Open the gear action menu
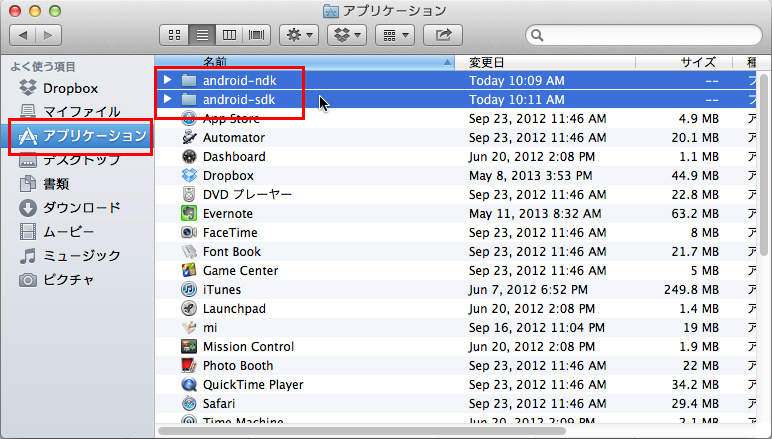The image size is (772, 439). [x=299, y=35]
